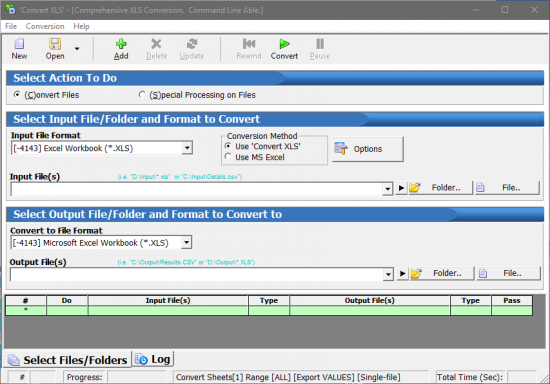Click the 'Output File(s)' column header
This screenshot has height=384, width=550.
tap(370, 301)
